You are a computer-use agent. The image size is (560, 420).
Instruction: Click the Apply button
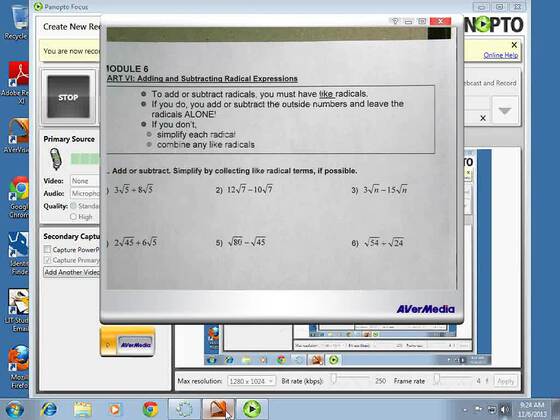pyautogui.click(x=505, y=381)
